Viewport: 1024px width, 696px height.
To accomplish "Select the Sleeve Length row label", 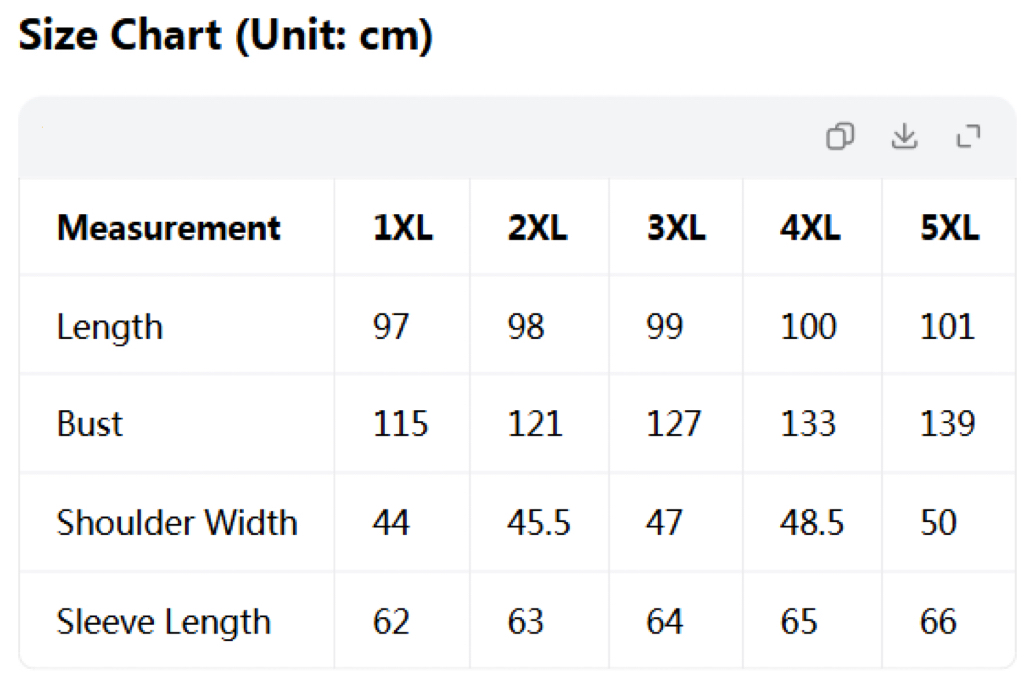I will 163,622.
